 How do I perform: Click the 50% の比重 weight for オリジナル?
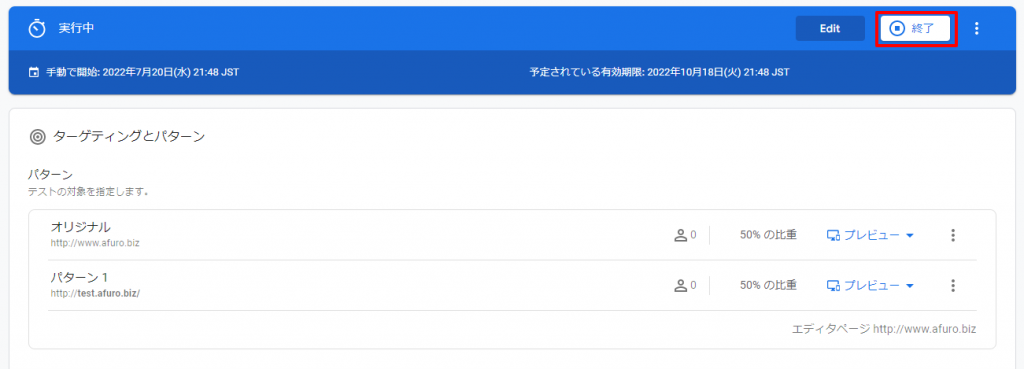[768, 234]
